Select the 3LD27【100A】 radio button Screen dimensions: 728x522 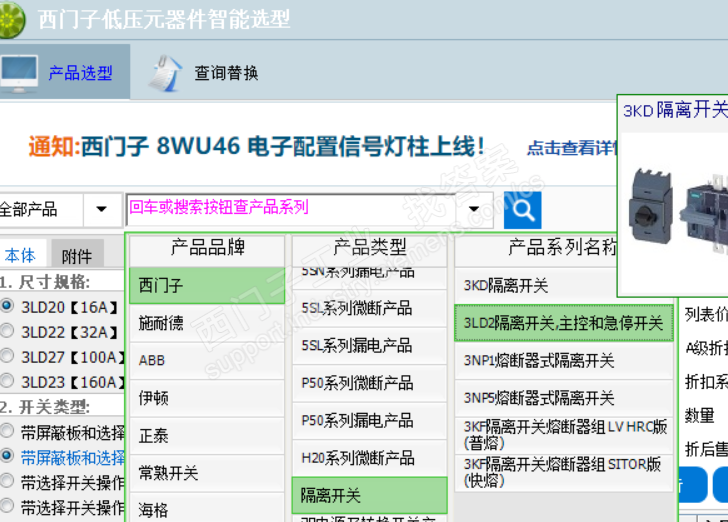click(x=7, y=356)
